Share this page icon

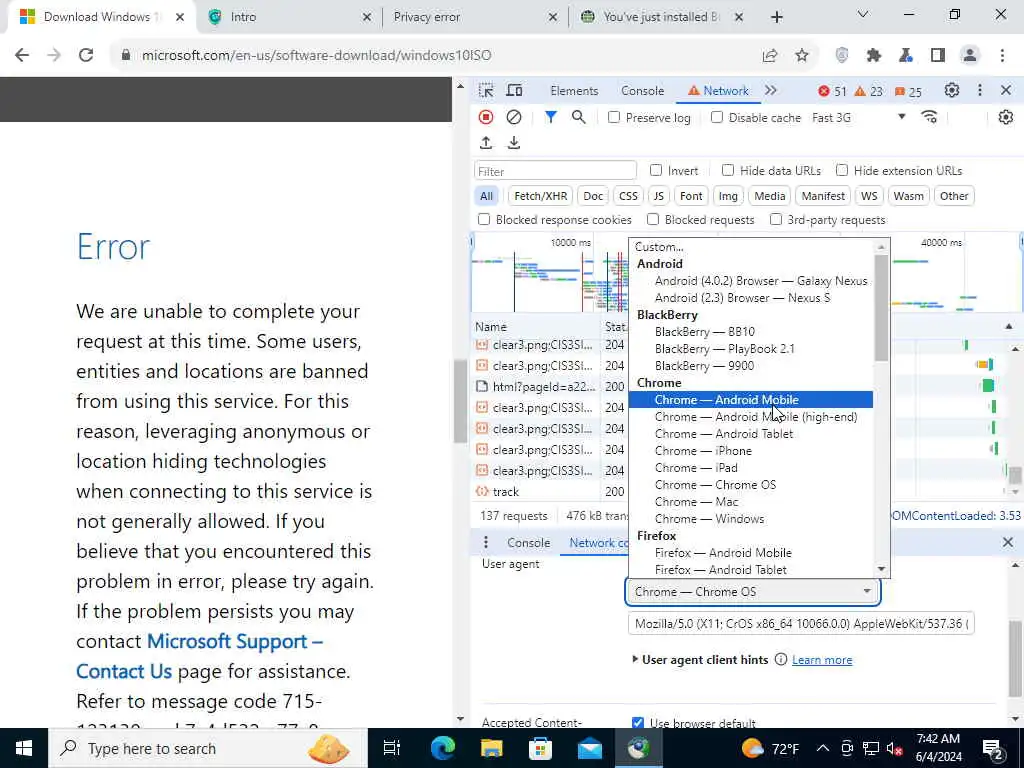(x=770, y=56)
